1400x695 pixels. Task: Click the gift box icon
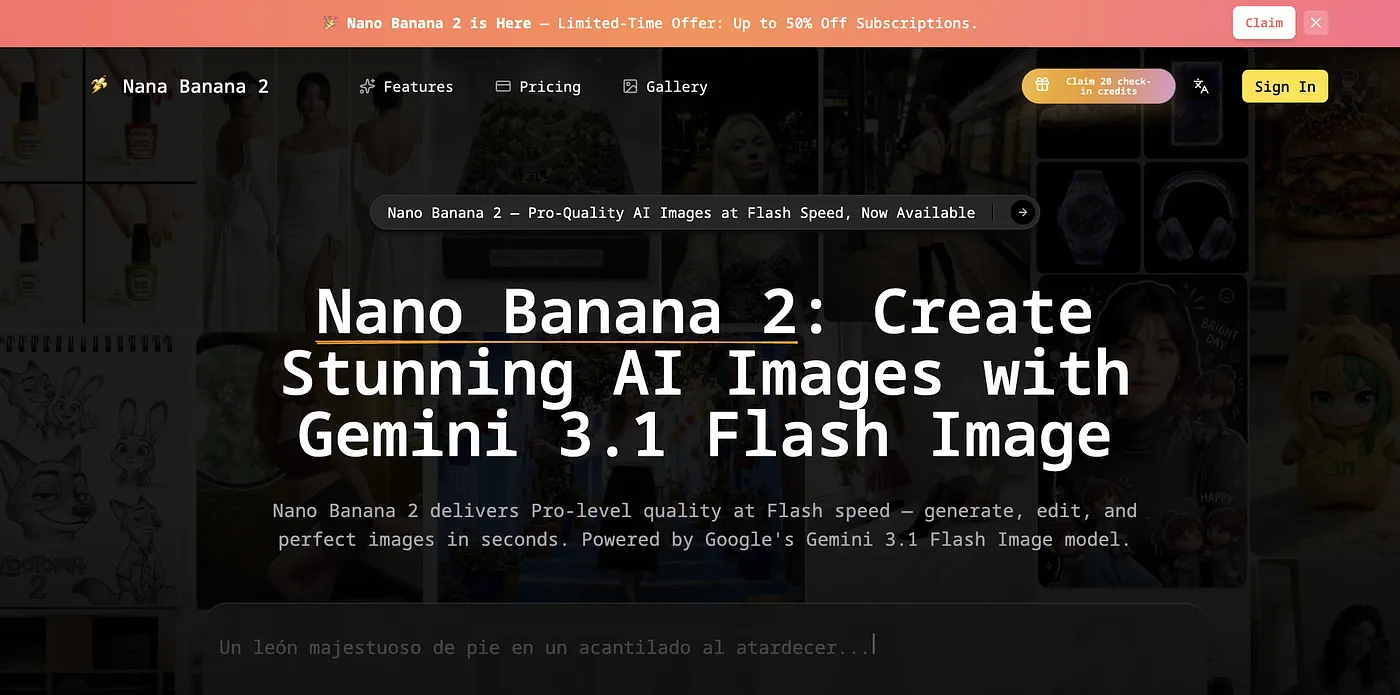click(x=1042, y=85)
